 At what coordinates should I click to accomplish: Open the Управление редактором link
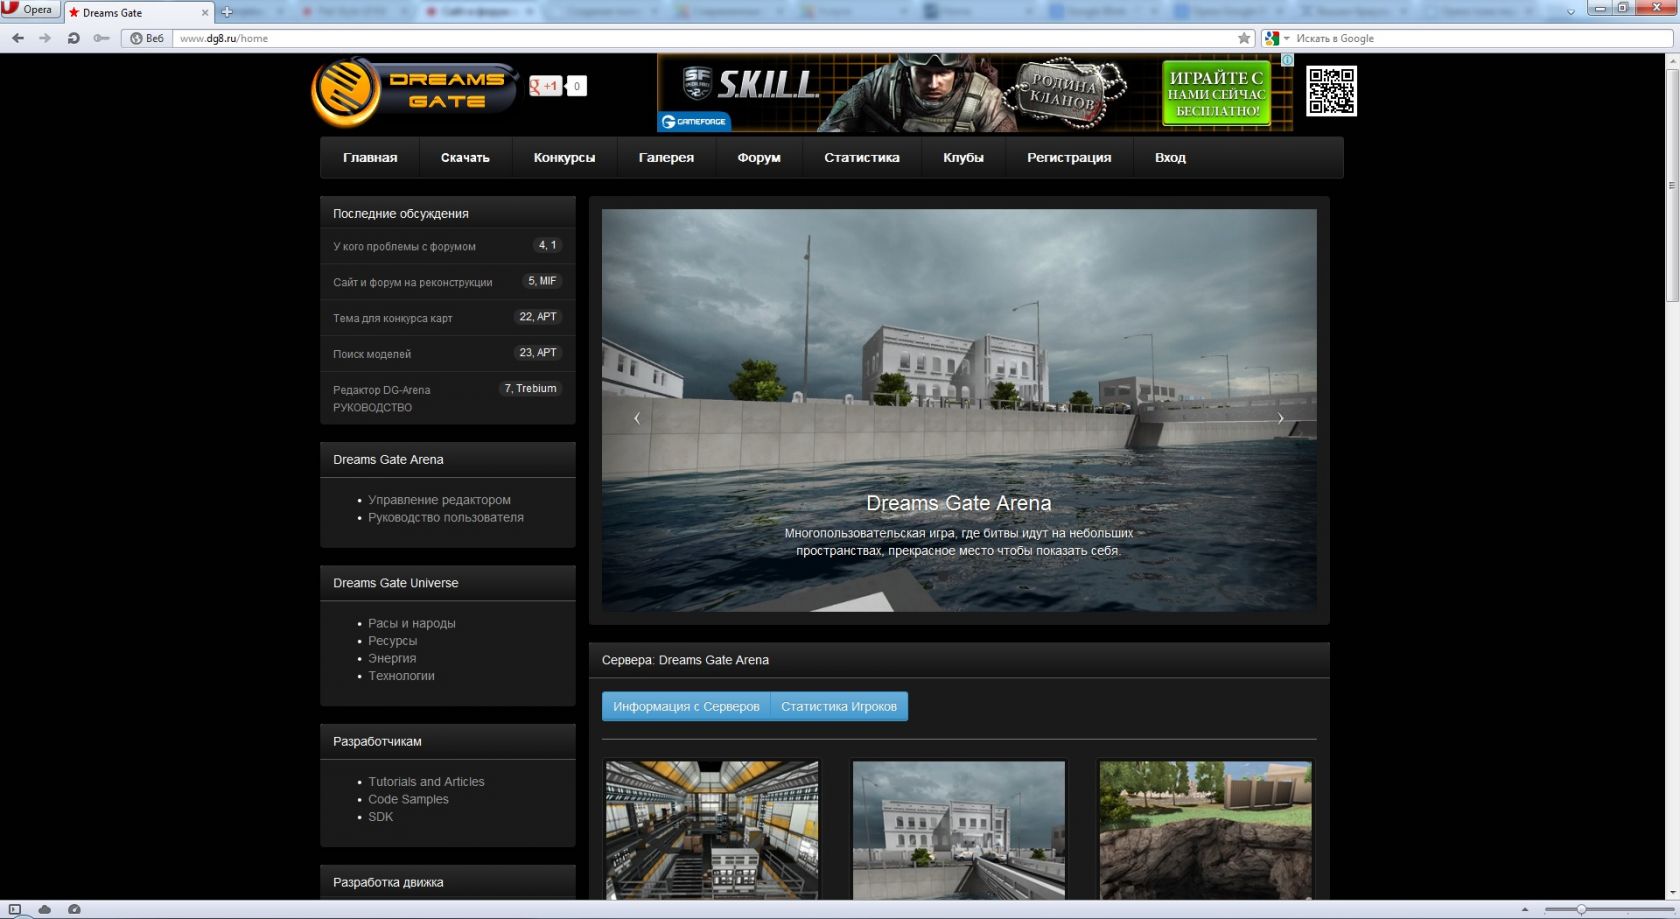[x=439, y=500]
